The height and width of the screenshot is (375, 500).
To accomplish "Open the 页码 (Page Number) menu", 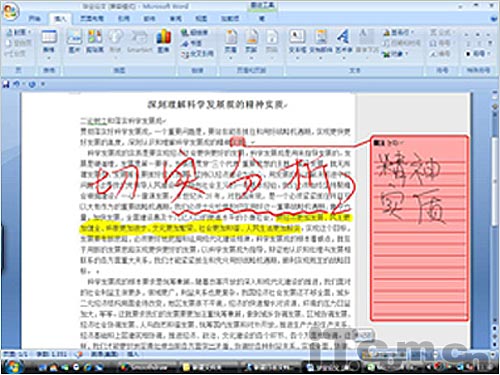I will coord(272,43).
